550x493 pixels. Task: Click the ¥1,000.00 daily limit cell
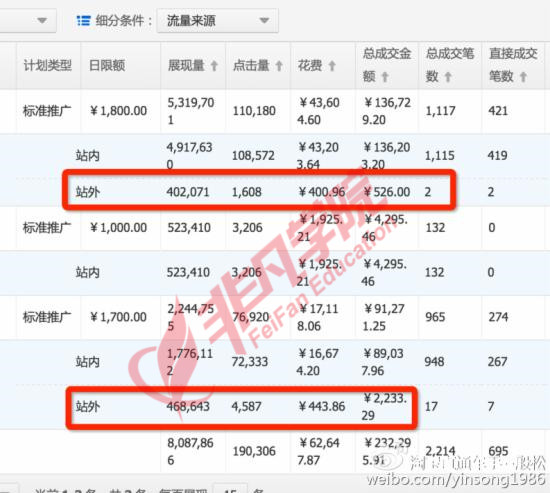coord(119,228)
